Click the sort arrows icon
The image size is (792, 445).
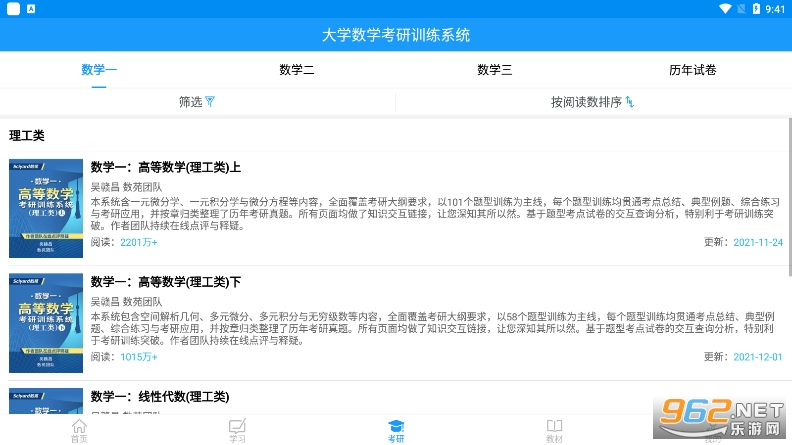point(630,102)
